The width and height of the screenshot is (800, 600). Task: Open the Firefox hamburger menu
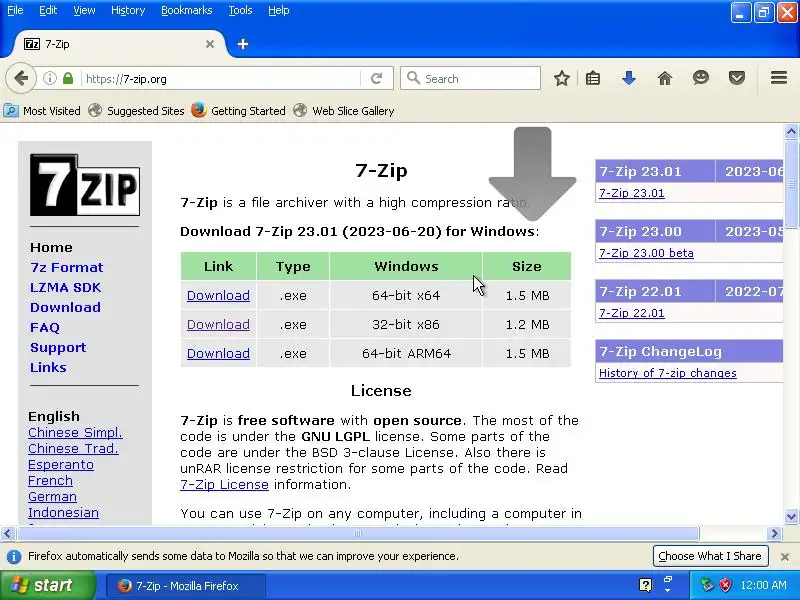click(x=779, y=78)
